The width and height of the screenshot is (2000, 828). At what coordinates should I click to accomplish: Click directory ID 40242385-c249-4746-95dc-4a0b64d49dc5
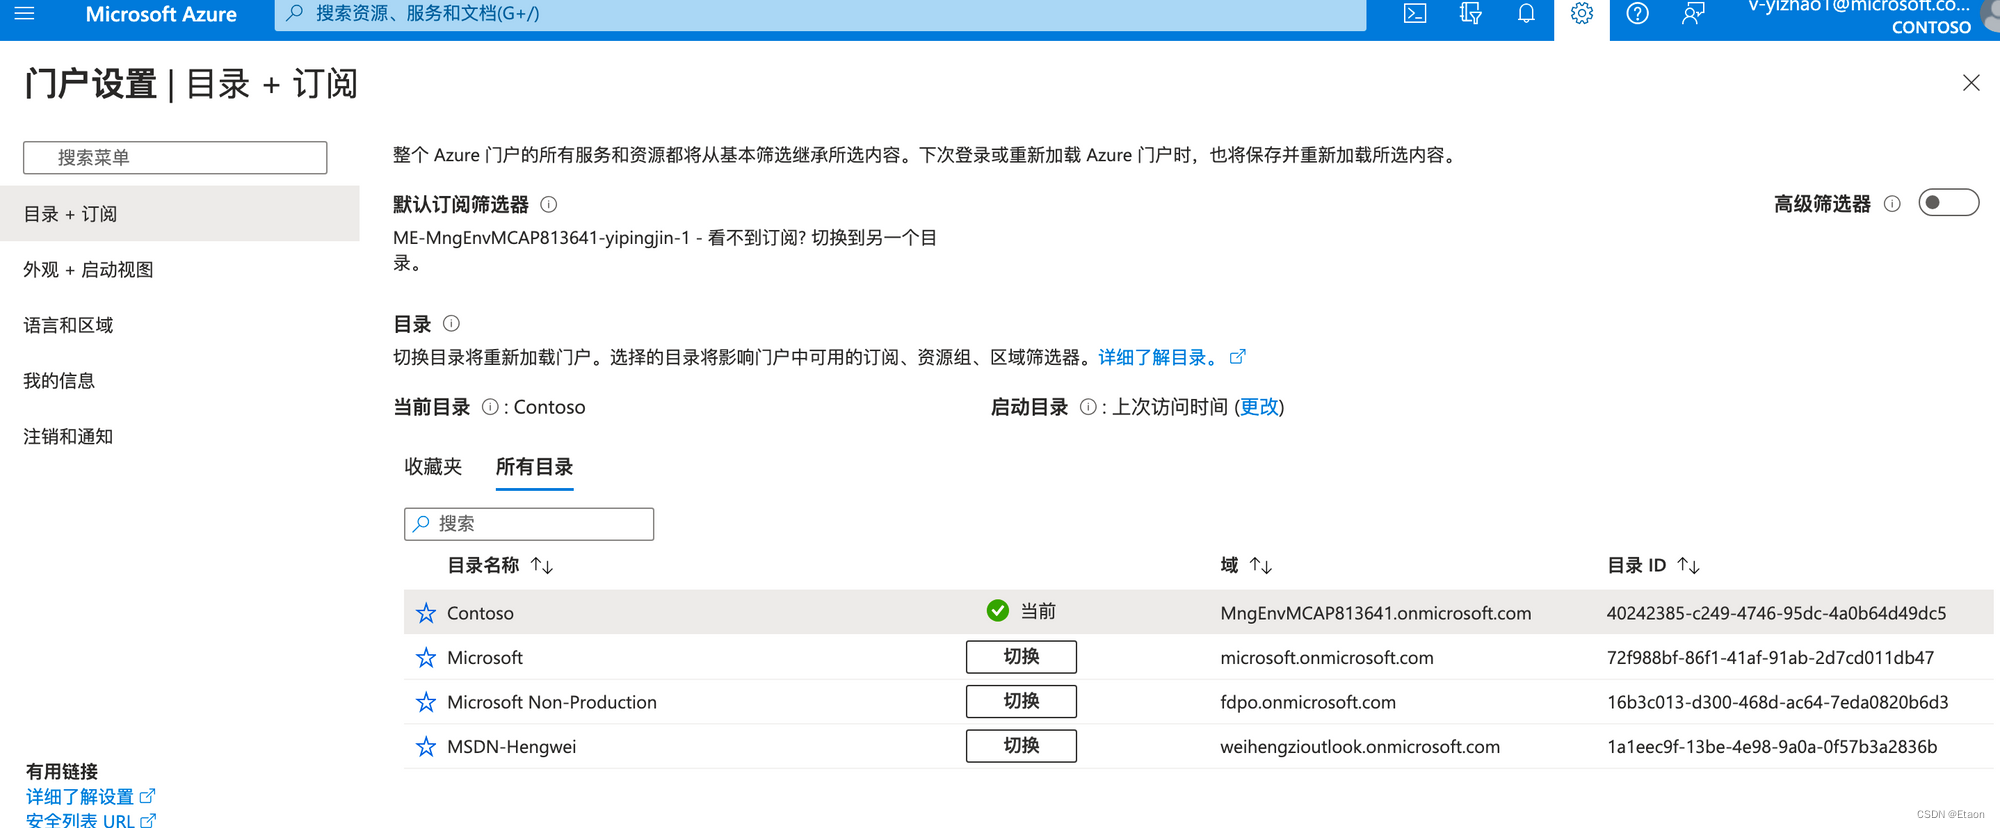pyautogui.click(x=1776, y=613)
